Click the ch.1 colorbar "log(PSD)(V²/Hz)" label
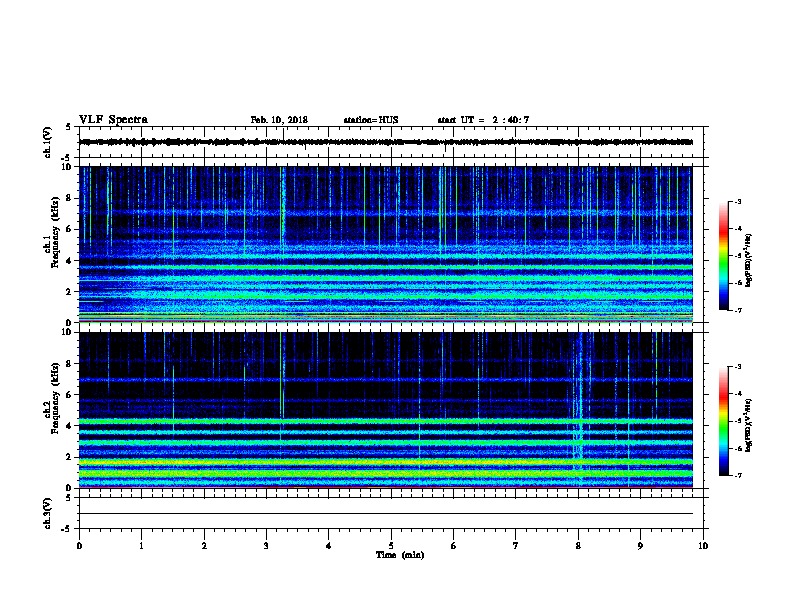792x612 pixels. pos(749,260)
